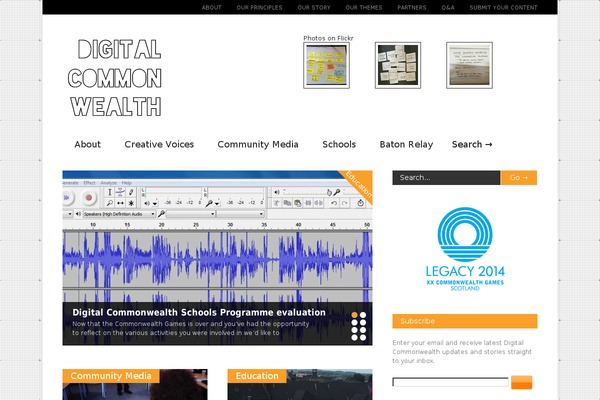Screen dimensions: 600x400
Task: Click the orange Education corner ribbon
Action: [357, 185]
